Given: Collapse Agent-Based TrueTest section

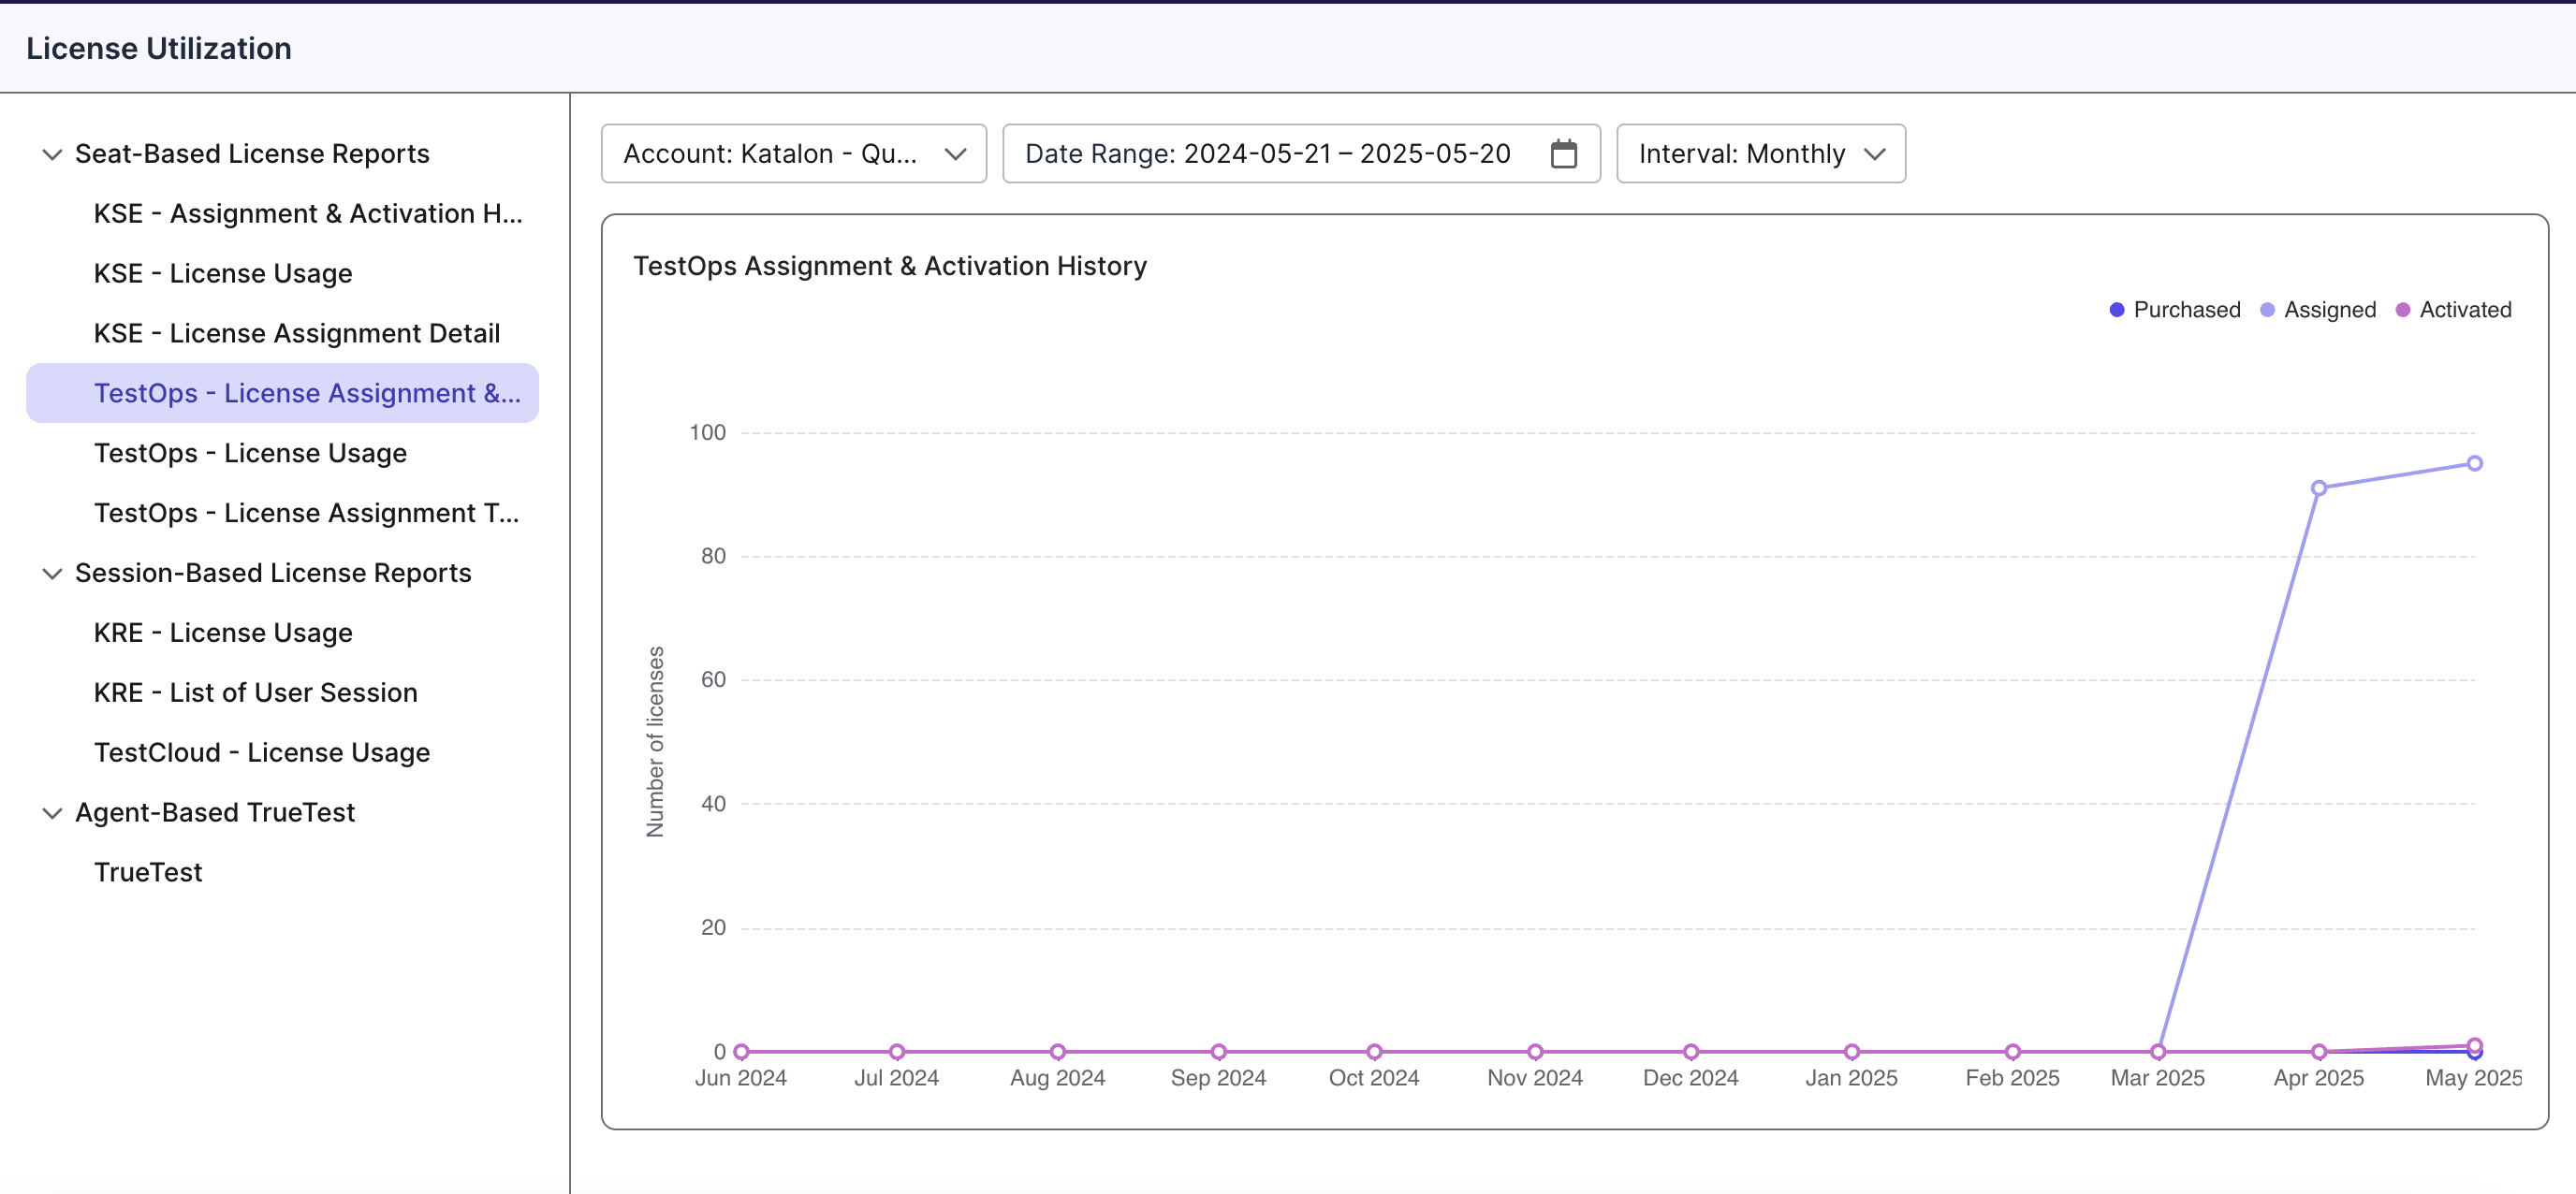Looking at the screenshot, I should click(52, 813).
